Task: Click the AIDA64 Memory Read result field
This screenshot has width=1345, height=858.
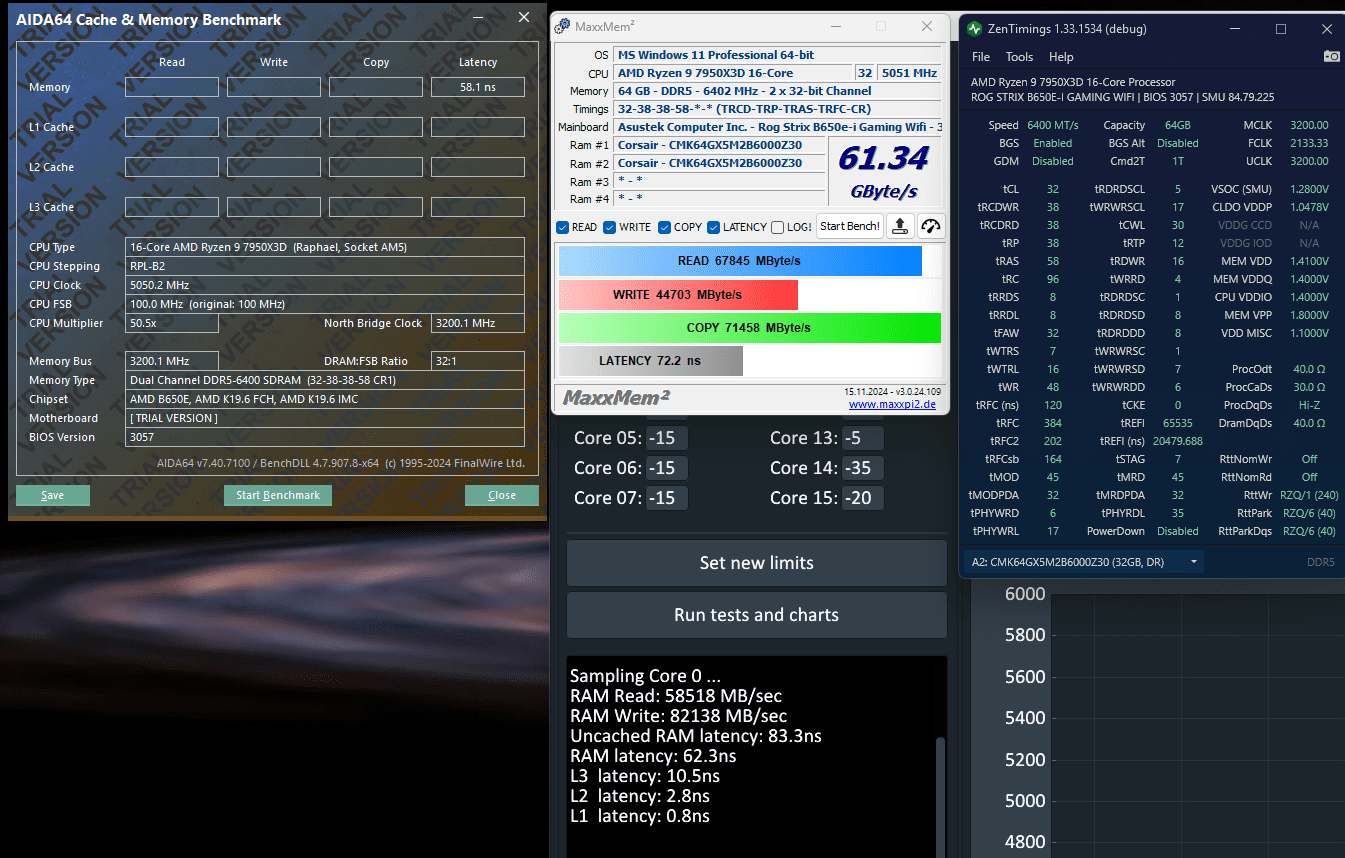Action: 172,87
